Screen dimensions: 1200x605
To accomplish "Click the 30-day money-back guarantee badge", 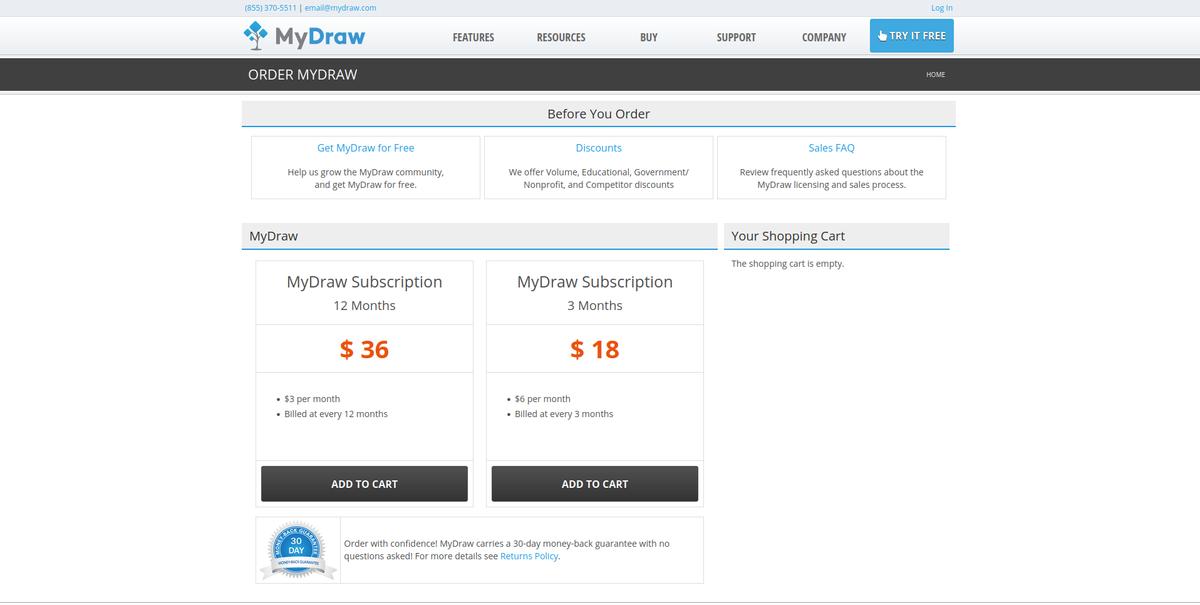I will pyautogui.click(x=297, y=549).
